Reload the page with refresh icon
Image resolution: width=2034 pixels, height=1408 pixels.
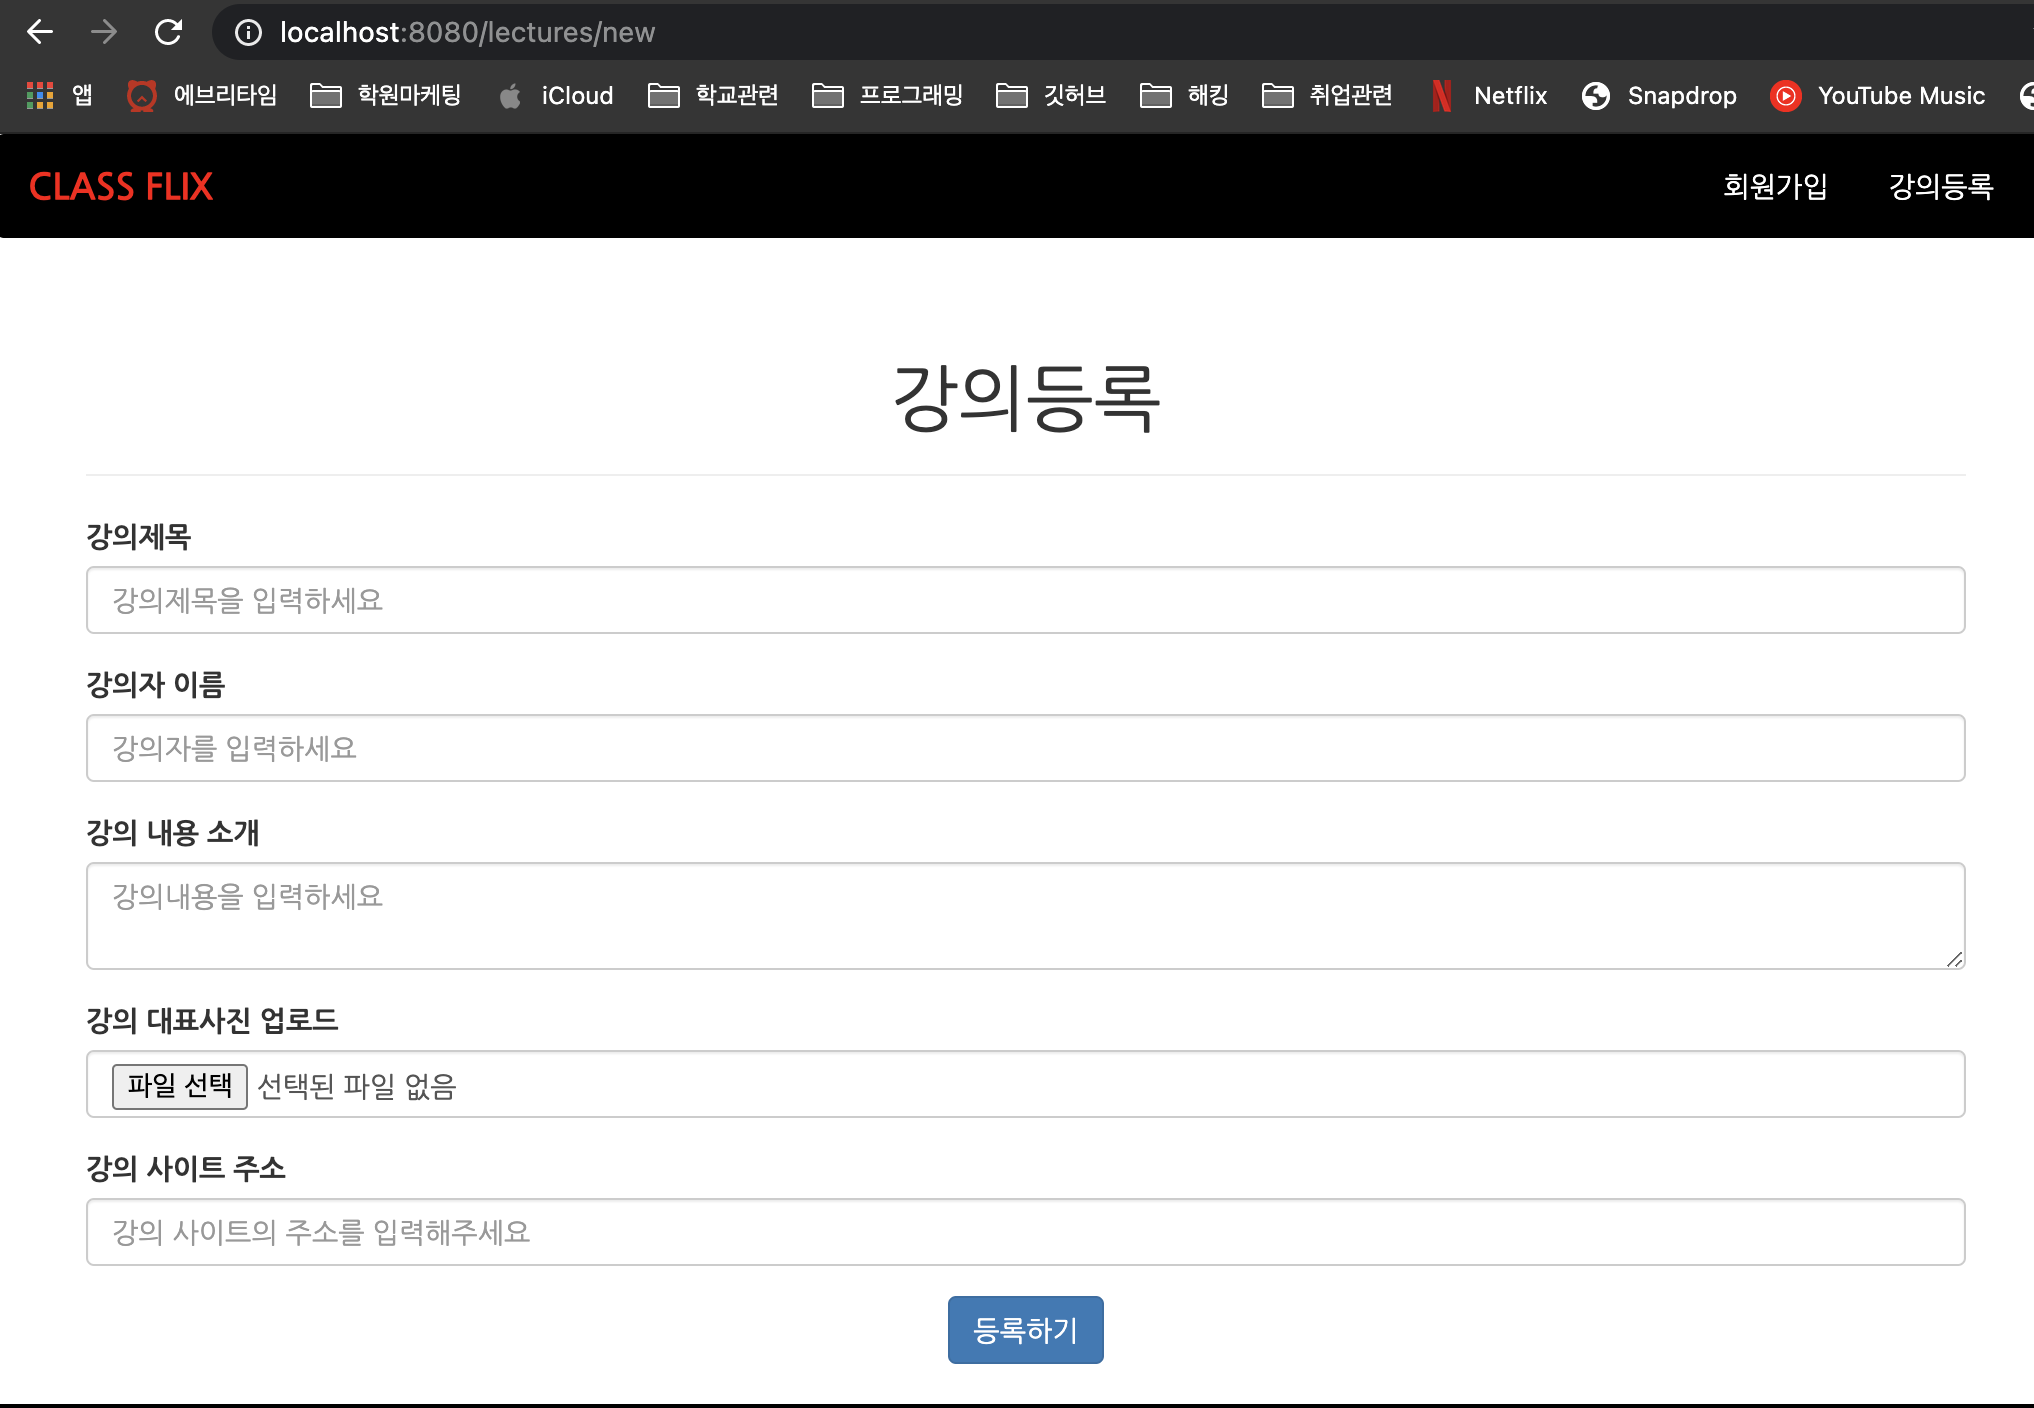point(168,32)
